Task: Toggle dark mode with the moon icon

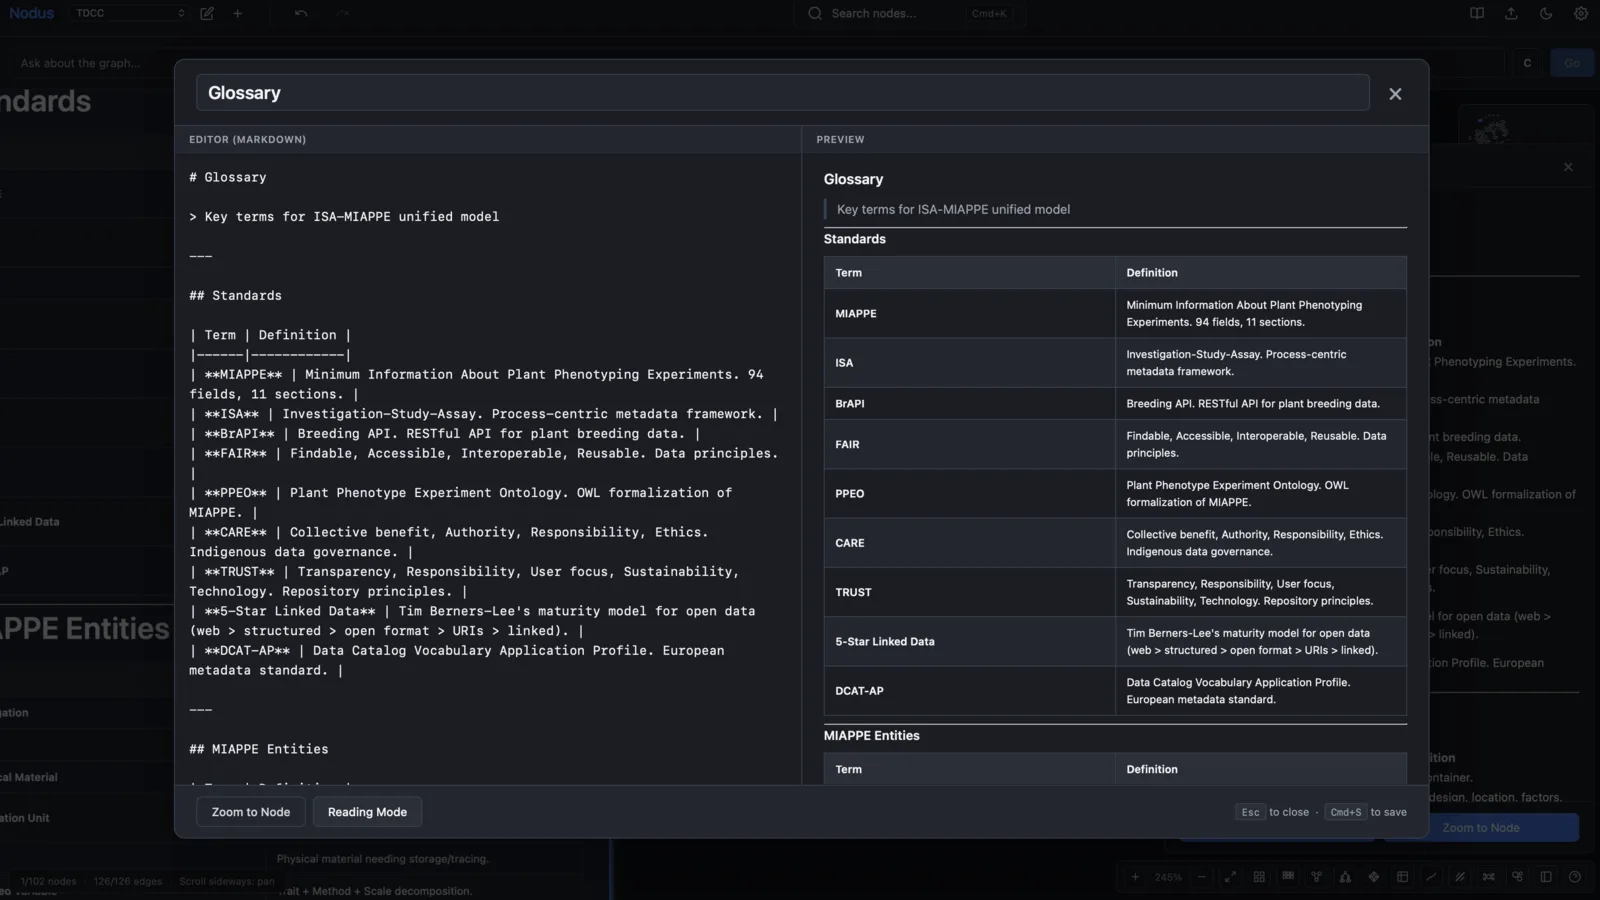Action: tap(1546, 13)
